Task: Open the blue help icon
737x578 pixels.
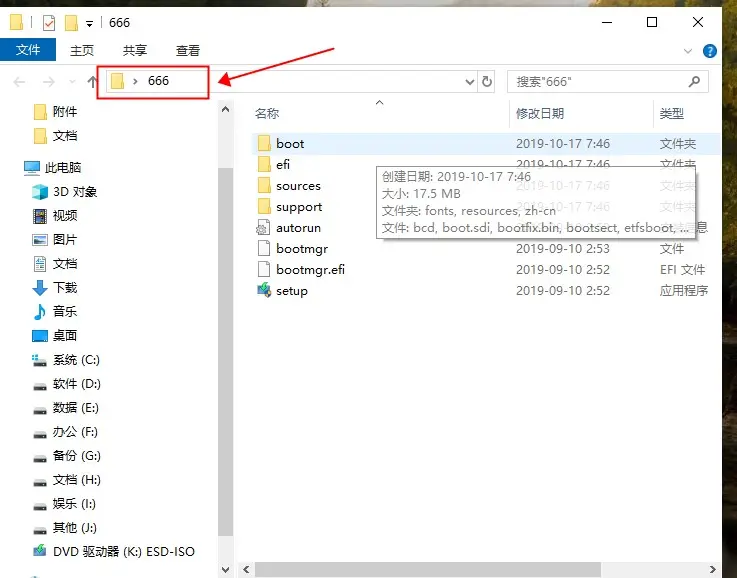Action: tap(710, 51)
